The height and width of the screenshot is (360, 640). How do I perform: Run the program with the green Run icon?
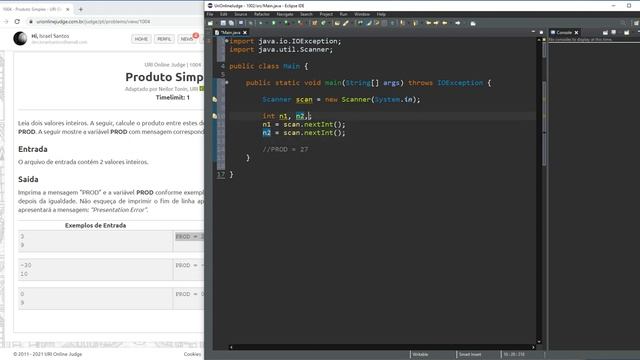click(273, 23)
